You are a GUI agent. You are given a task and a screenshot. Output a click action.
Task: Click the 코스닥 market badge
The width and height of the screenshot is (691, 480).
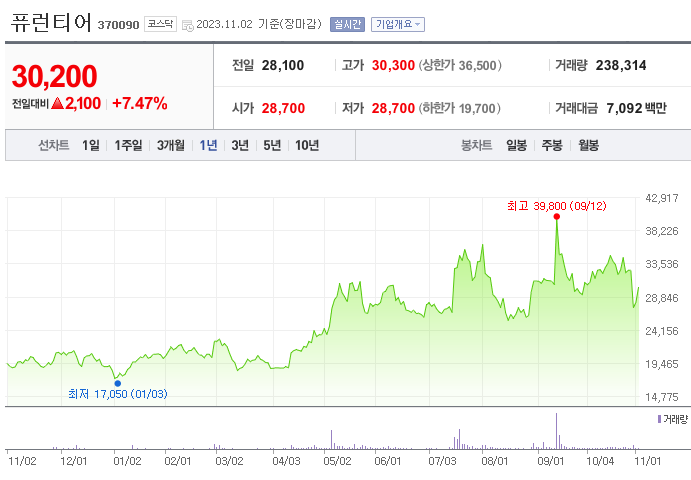click(160, 24)
